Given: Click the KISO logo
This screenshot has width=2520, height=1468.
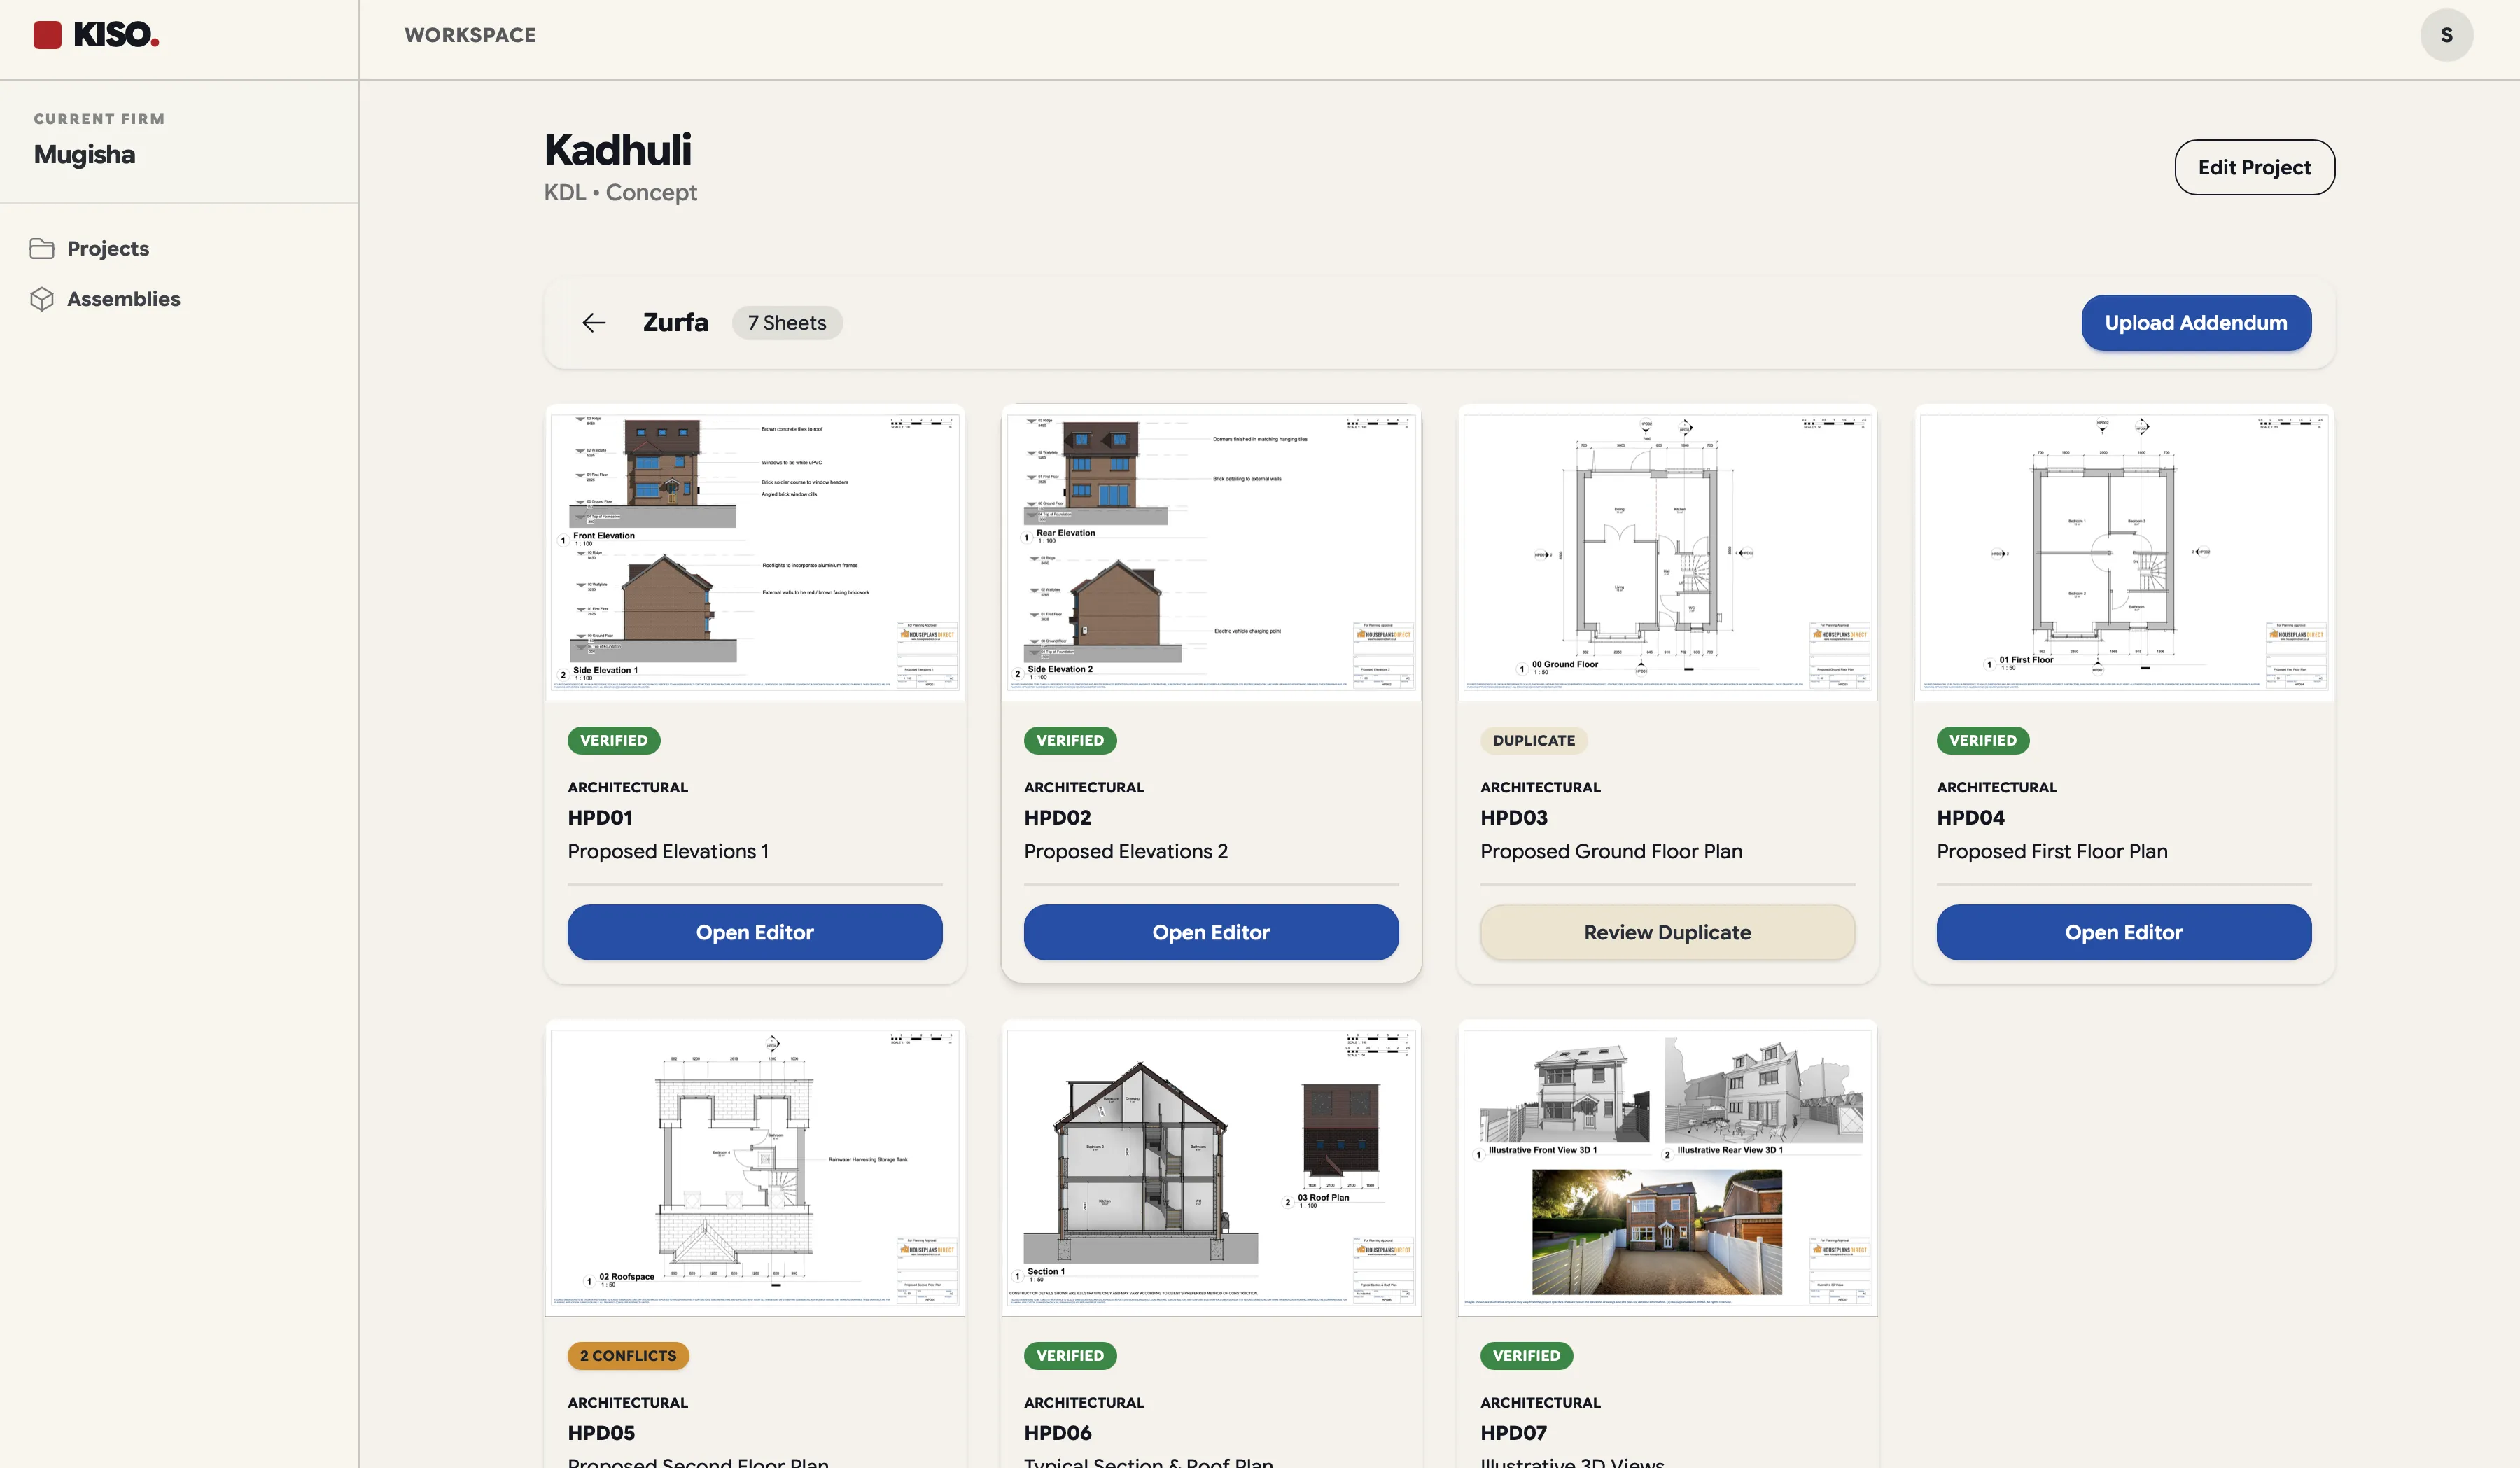Looking at the screenshot, I should click(x=96, y=35).
